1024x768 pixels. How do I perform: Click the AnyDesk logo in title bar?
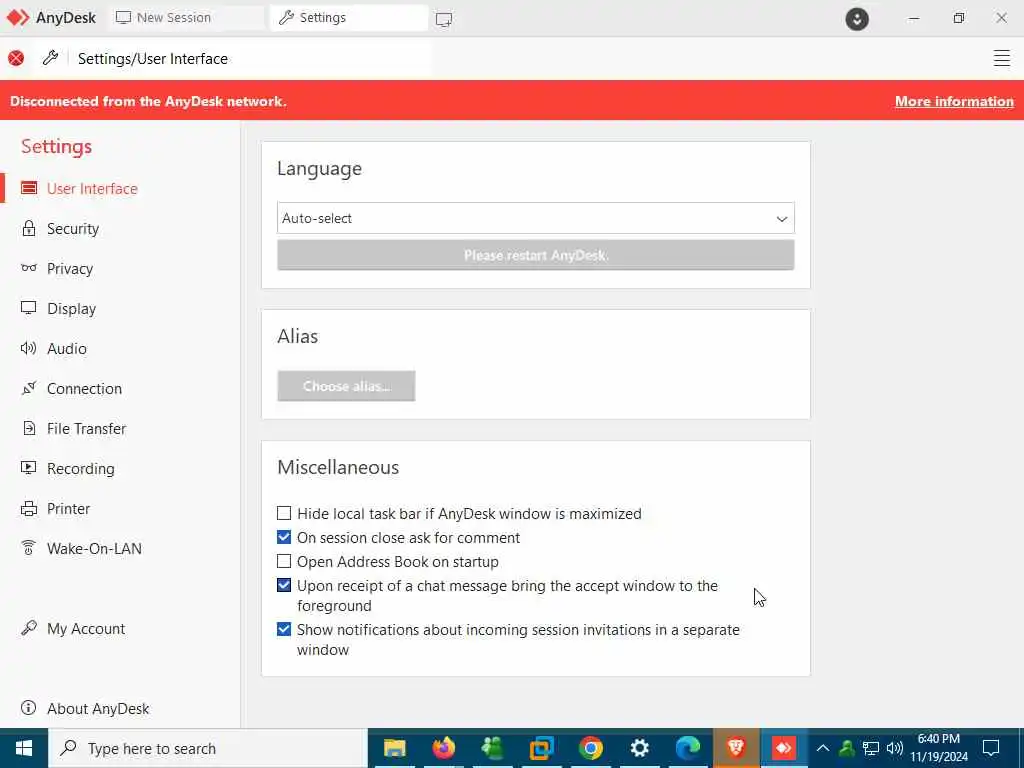click(x=18, y=18)
